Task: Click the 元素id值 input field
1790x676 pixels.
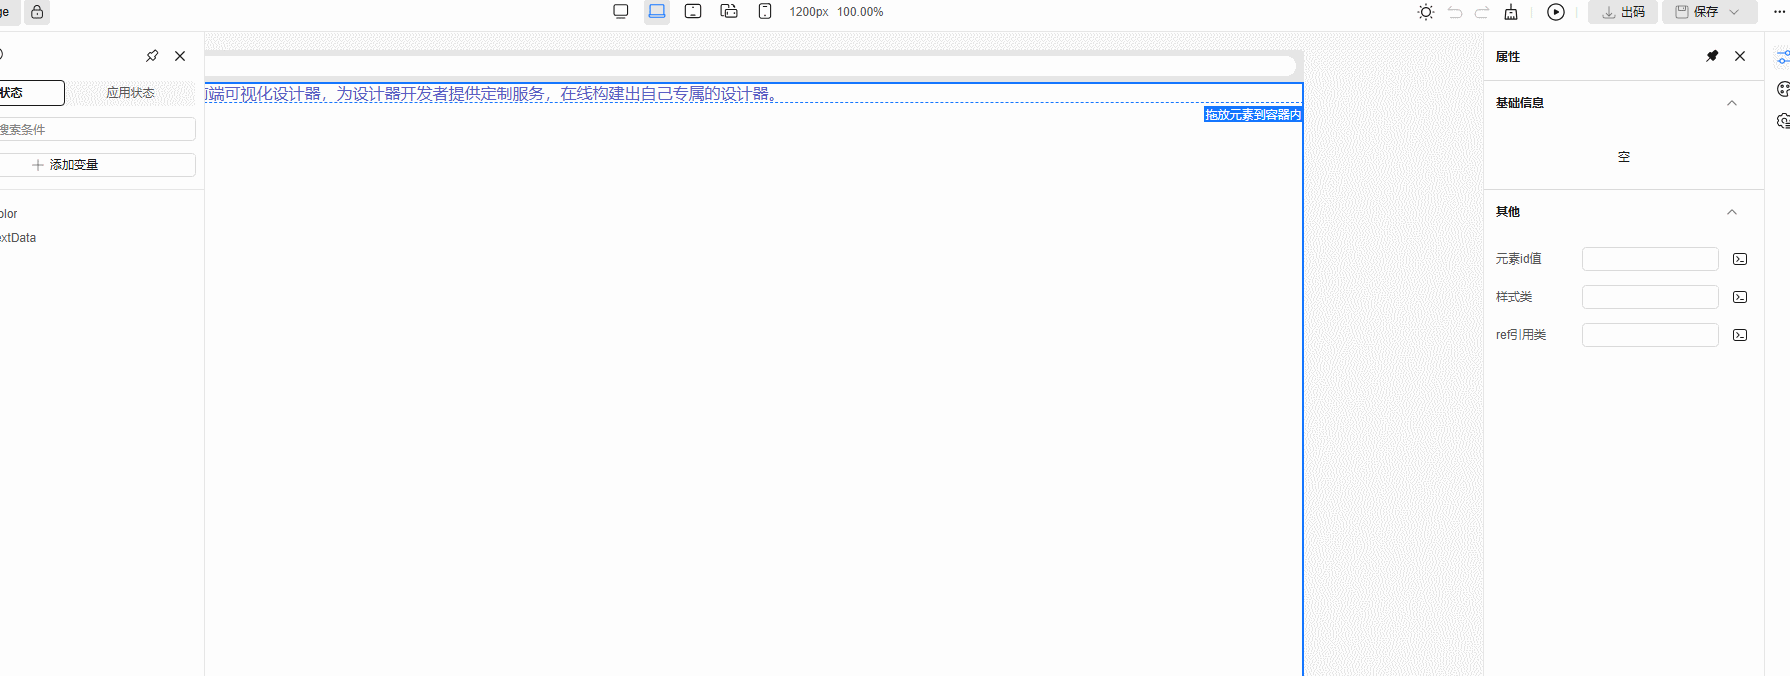Action: 1650,259
